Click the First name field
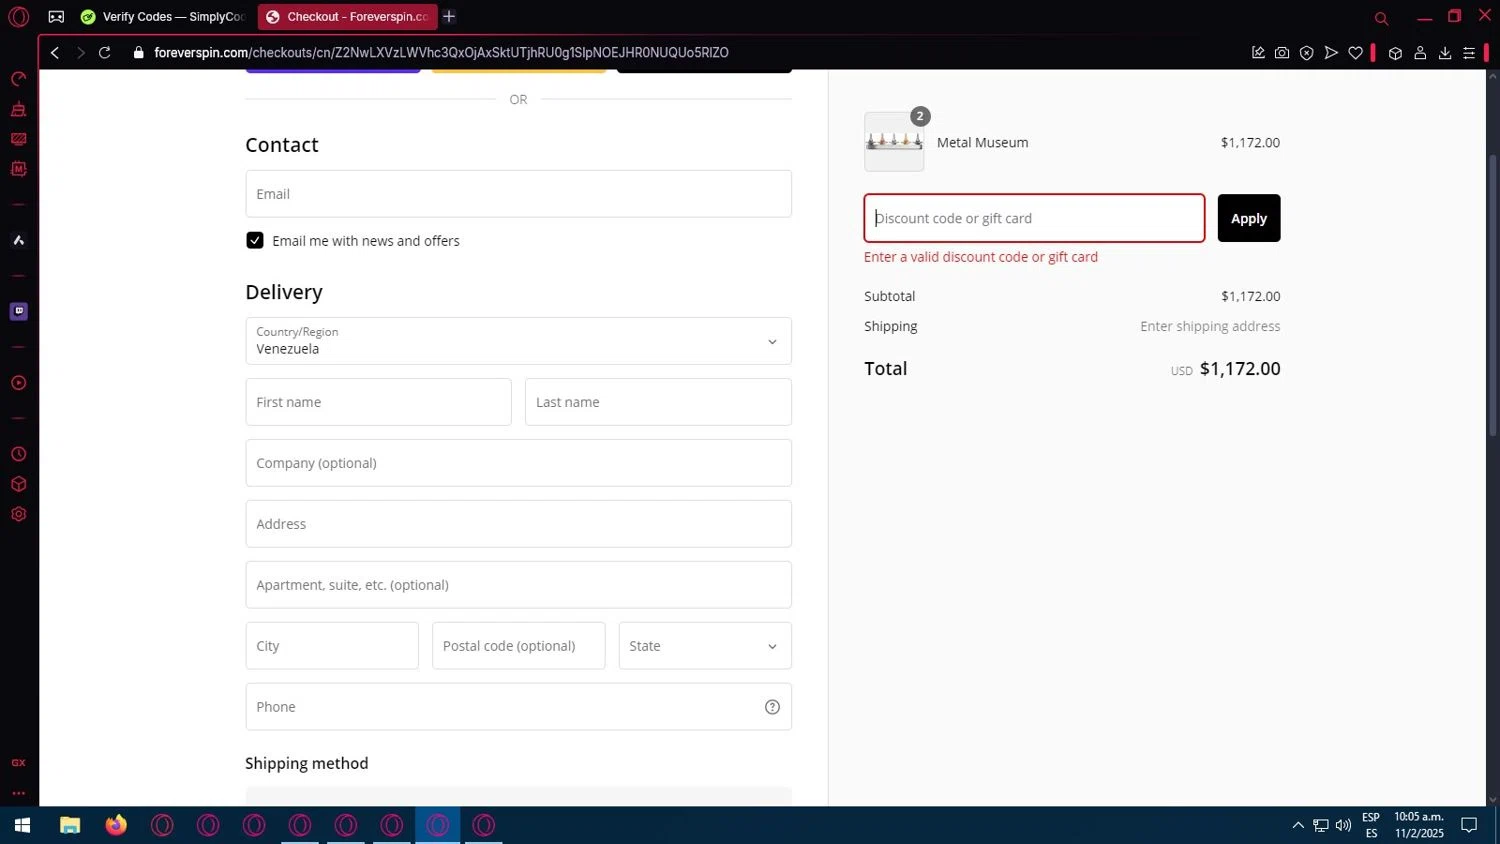Viewport: 1500px width, 844px height. pyautogui.click(x=378, y=402)
